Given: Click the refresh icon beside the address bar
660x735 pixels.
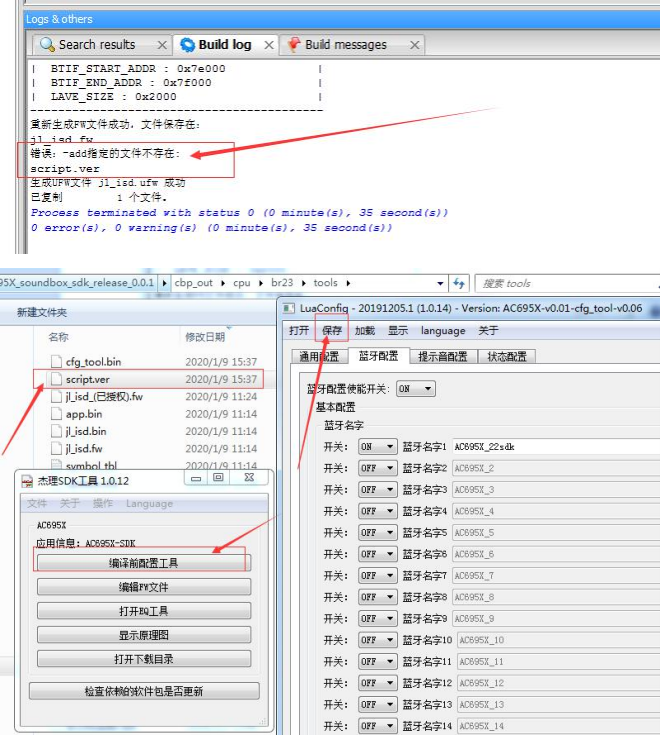Looking at the screenshot, I should point(459,283).
